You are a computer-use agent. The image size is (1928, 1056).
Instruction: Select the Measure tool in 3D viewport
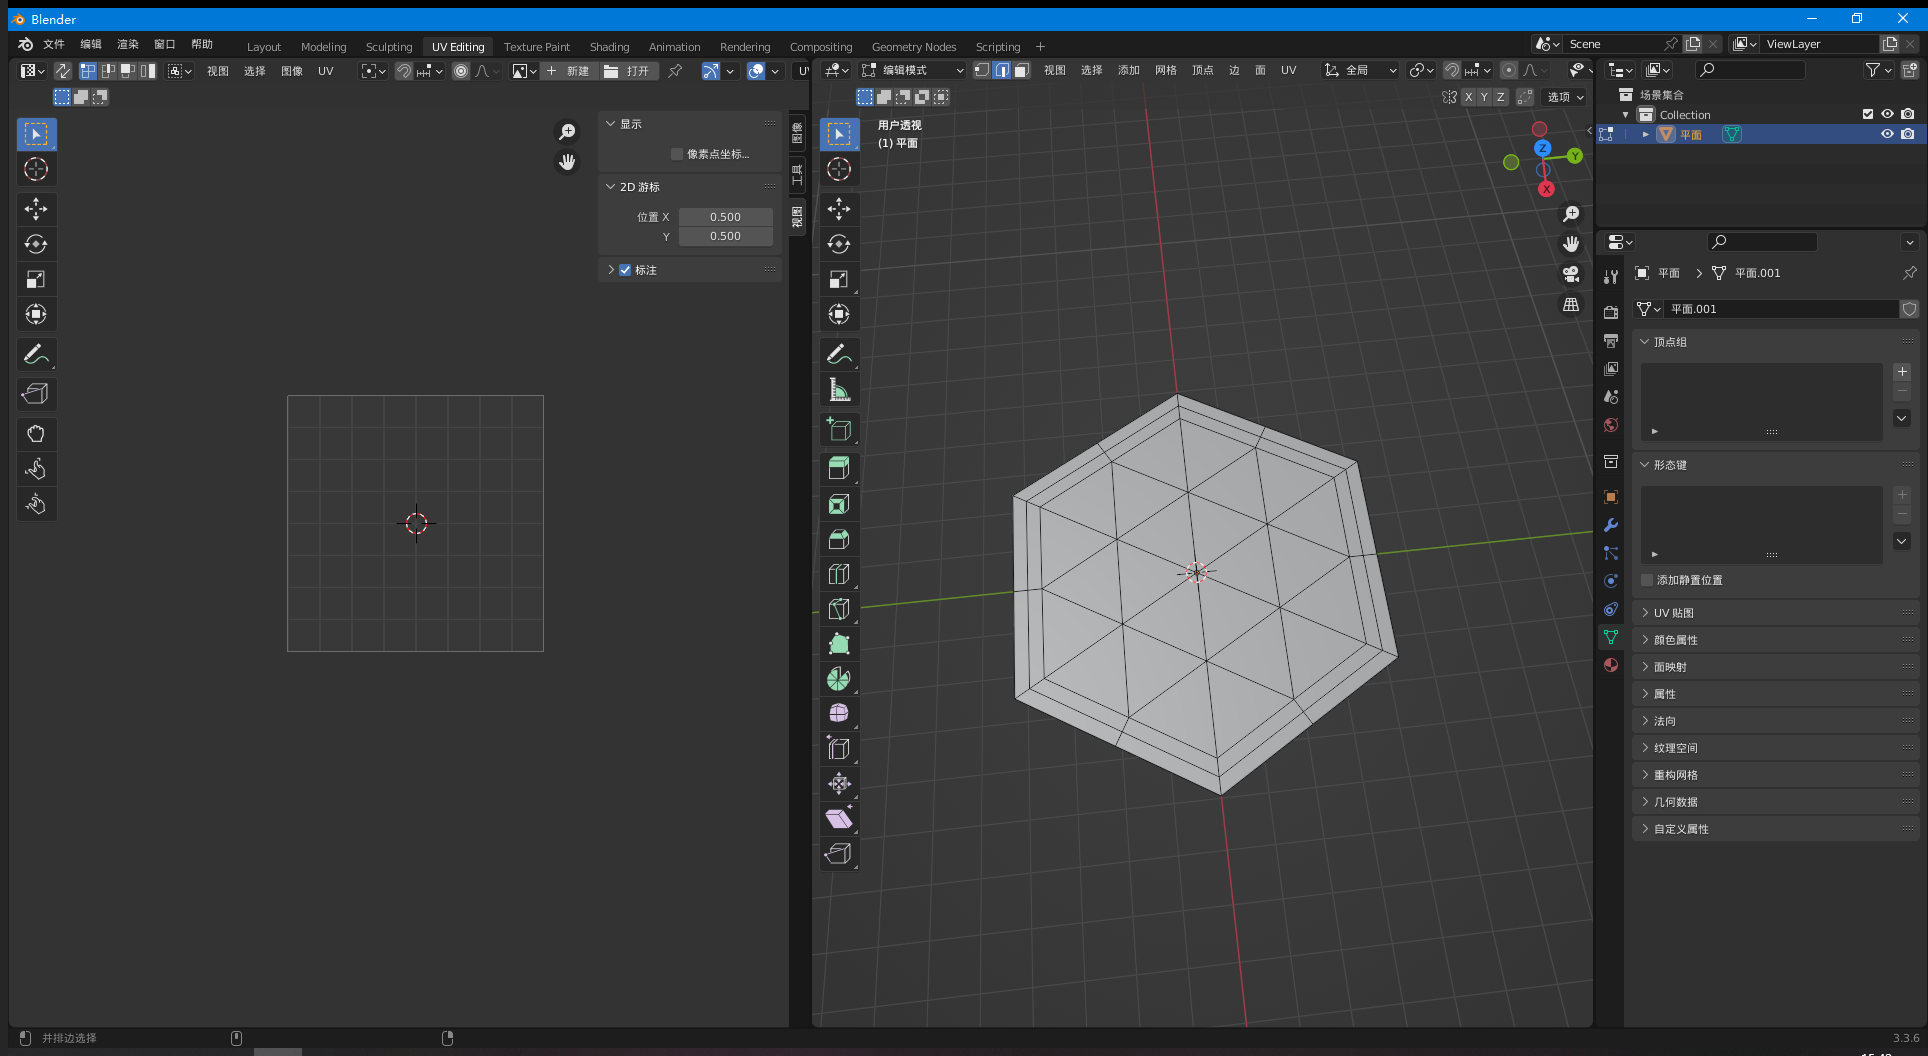click(x=839, y=390)
